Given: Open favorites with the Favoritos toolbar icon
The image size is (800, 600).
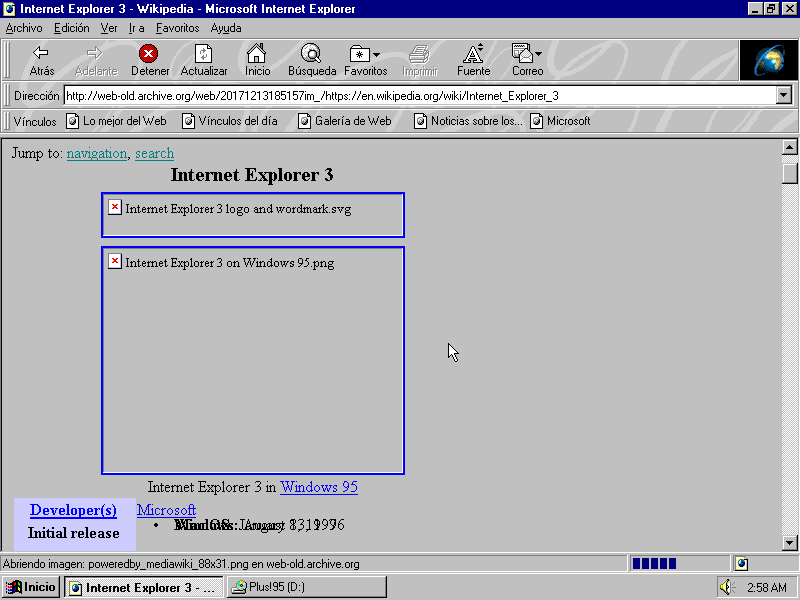Looking at the screenshot, I should tap(362, 55).
